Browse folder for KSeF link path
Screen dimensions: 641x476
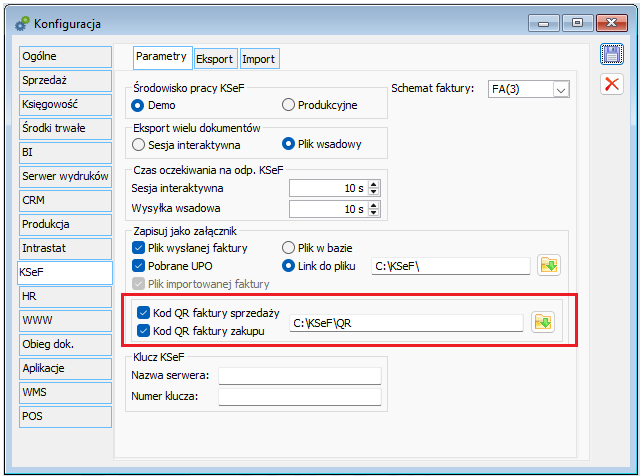[x=548, y=265]
